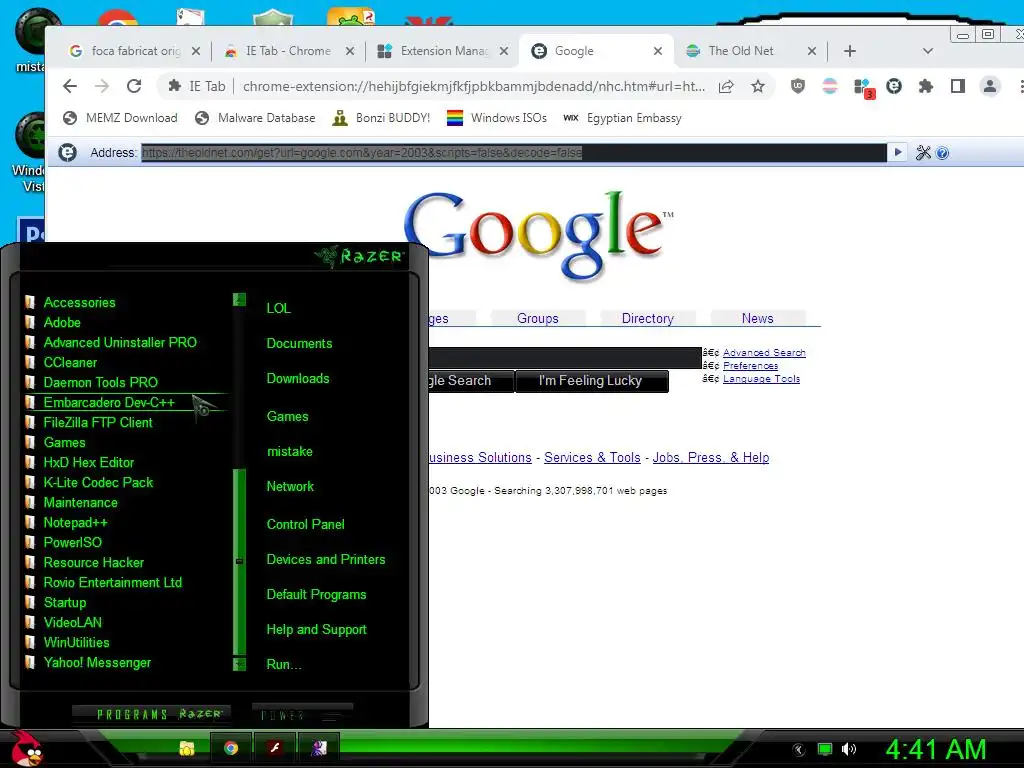Open the MEMZ Download bookmark
Viewport: 1024px width, 768px height.
point(120,118)
